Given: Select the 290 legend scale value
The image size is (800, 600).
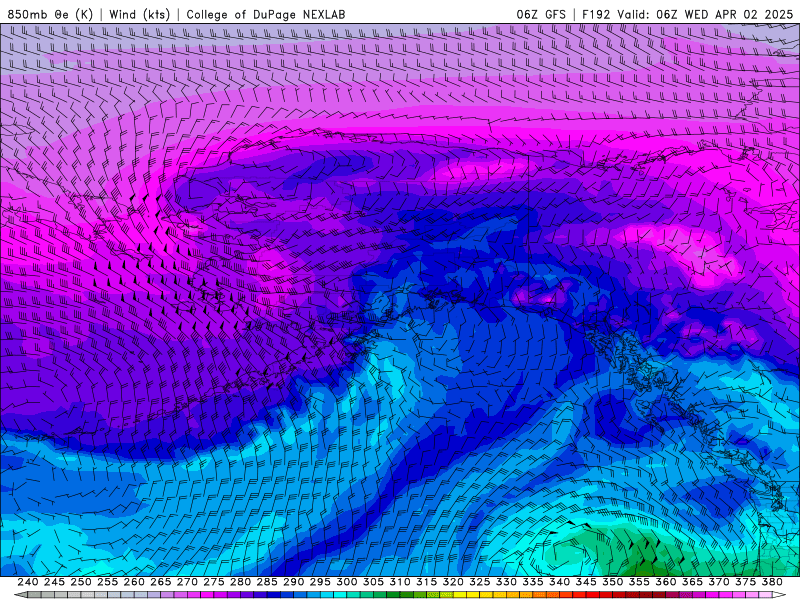Looking at the screenshot, I should (293, 582).
